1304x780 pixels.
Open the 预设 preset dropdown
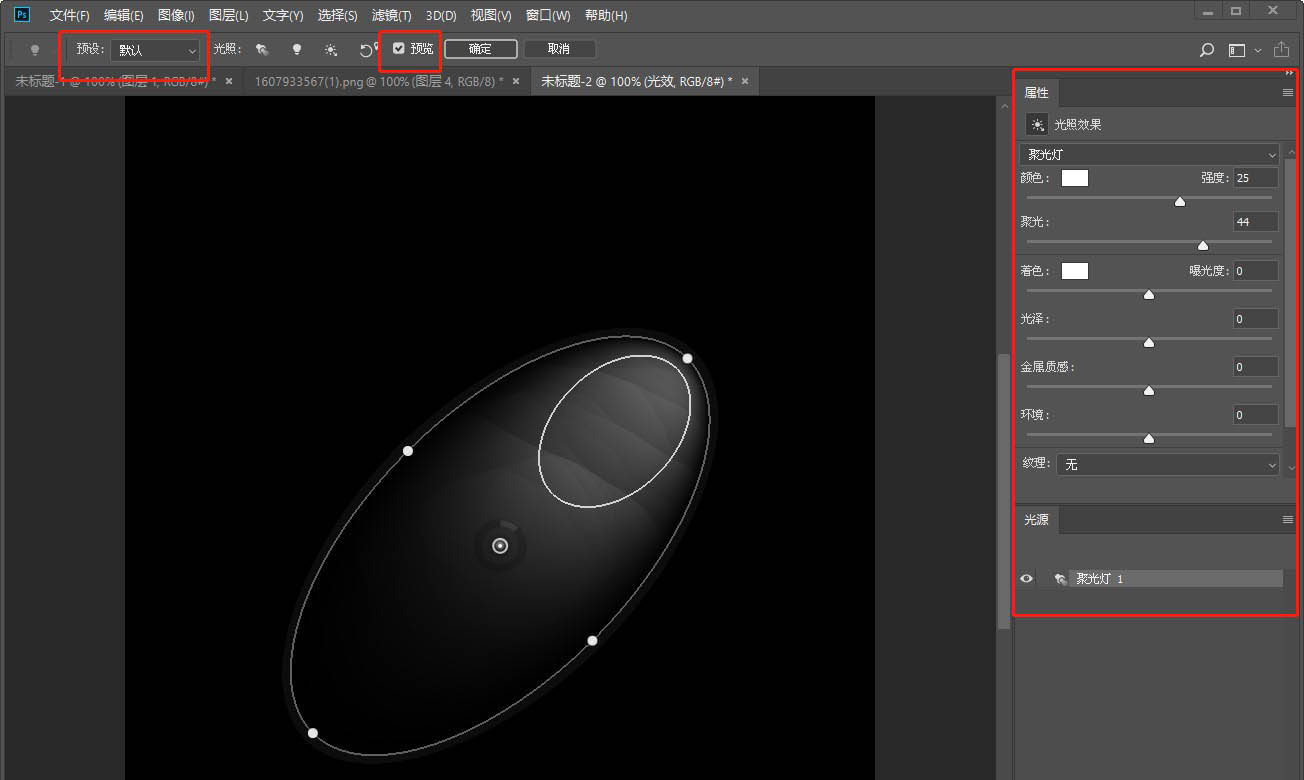(x=157, y=50)
